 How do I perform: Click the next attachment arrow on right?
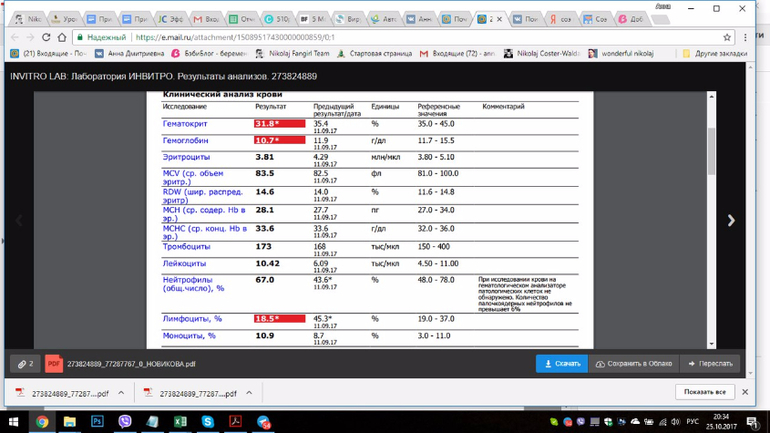pos(731,220)
